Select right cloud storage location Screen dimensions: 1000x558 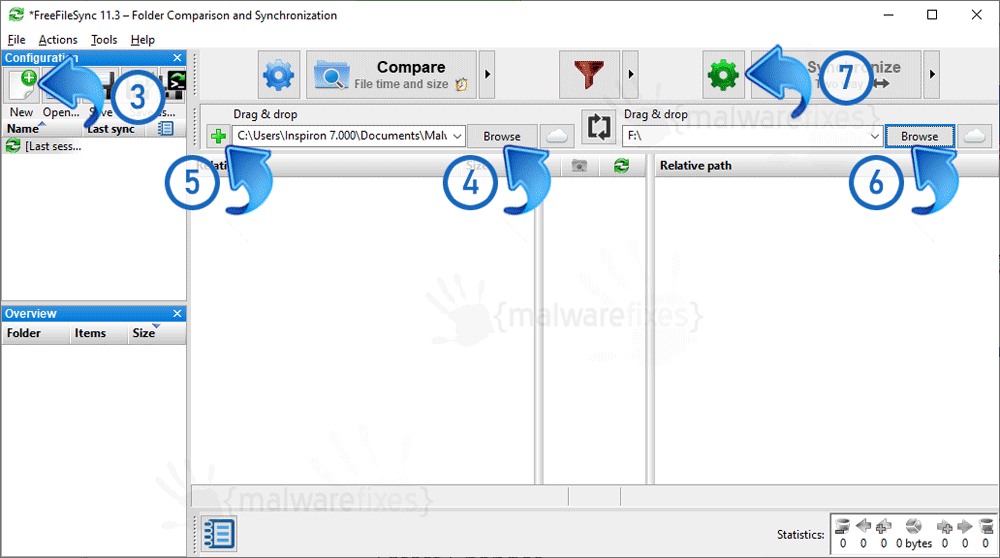click(x=974, y=136)
